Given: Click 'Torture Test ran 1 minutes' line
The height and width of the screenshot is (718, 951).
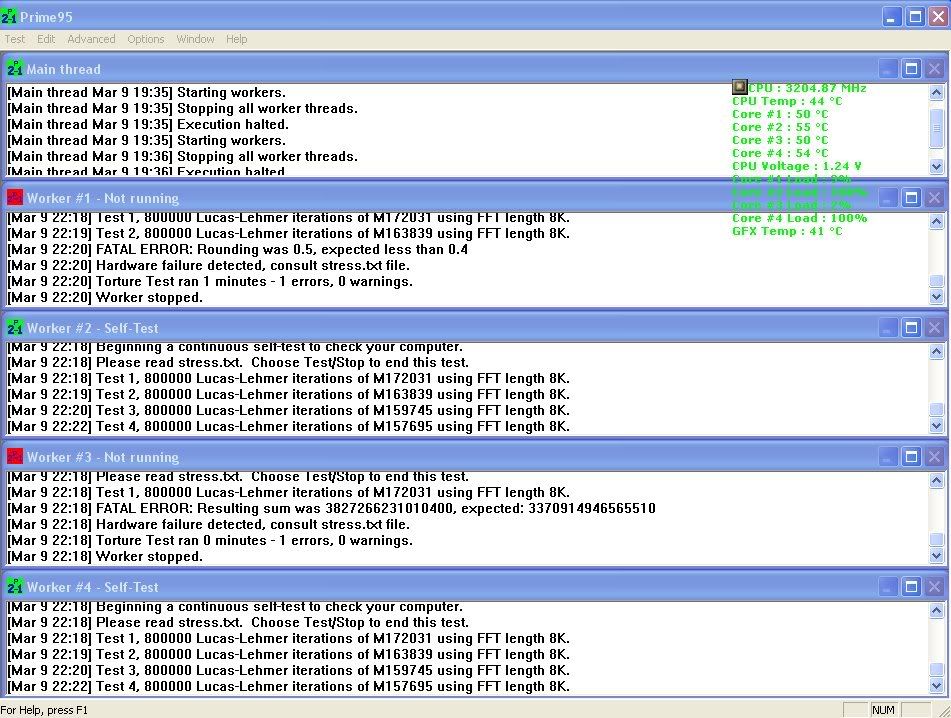Looking at the screenshot, I should [x=210, y=281].
